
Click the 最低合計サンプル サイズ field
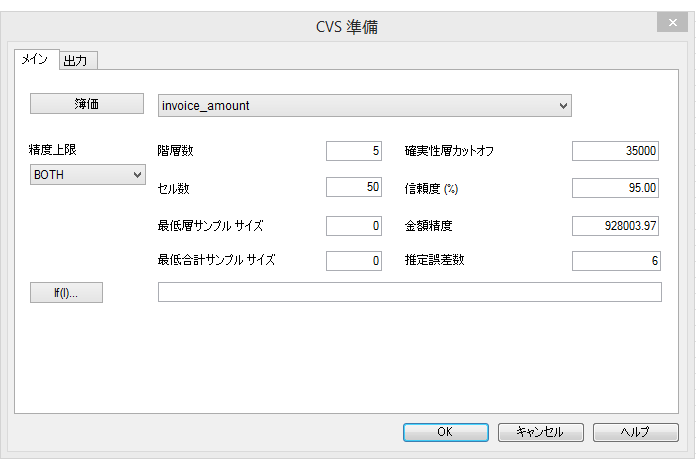pyautogui.click(x=354, y=260)
